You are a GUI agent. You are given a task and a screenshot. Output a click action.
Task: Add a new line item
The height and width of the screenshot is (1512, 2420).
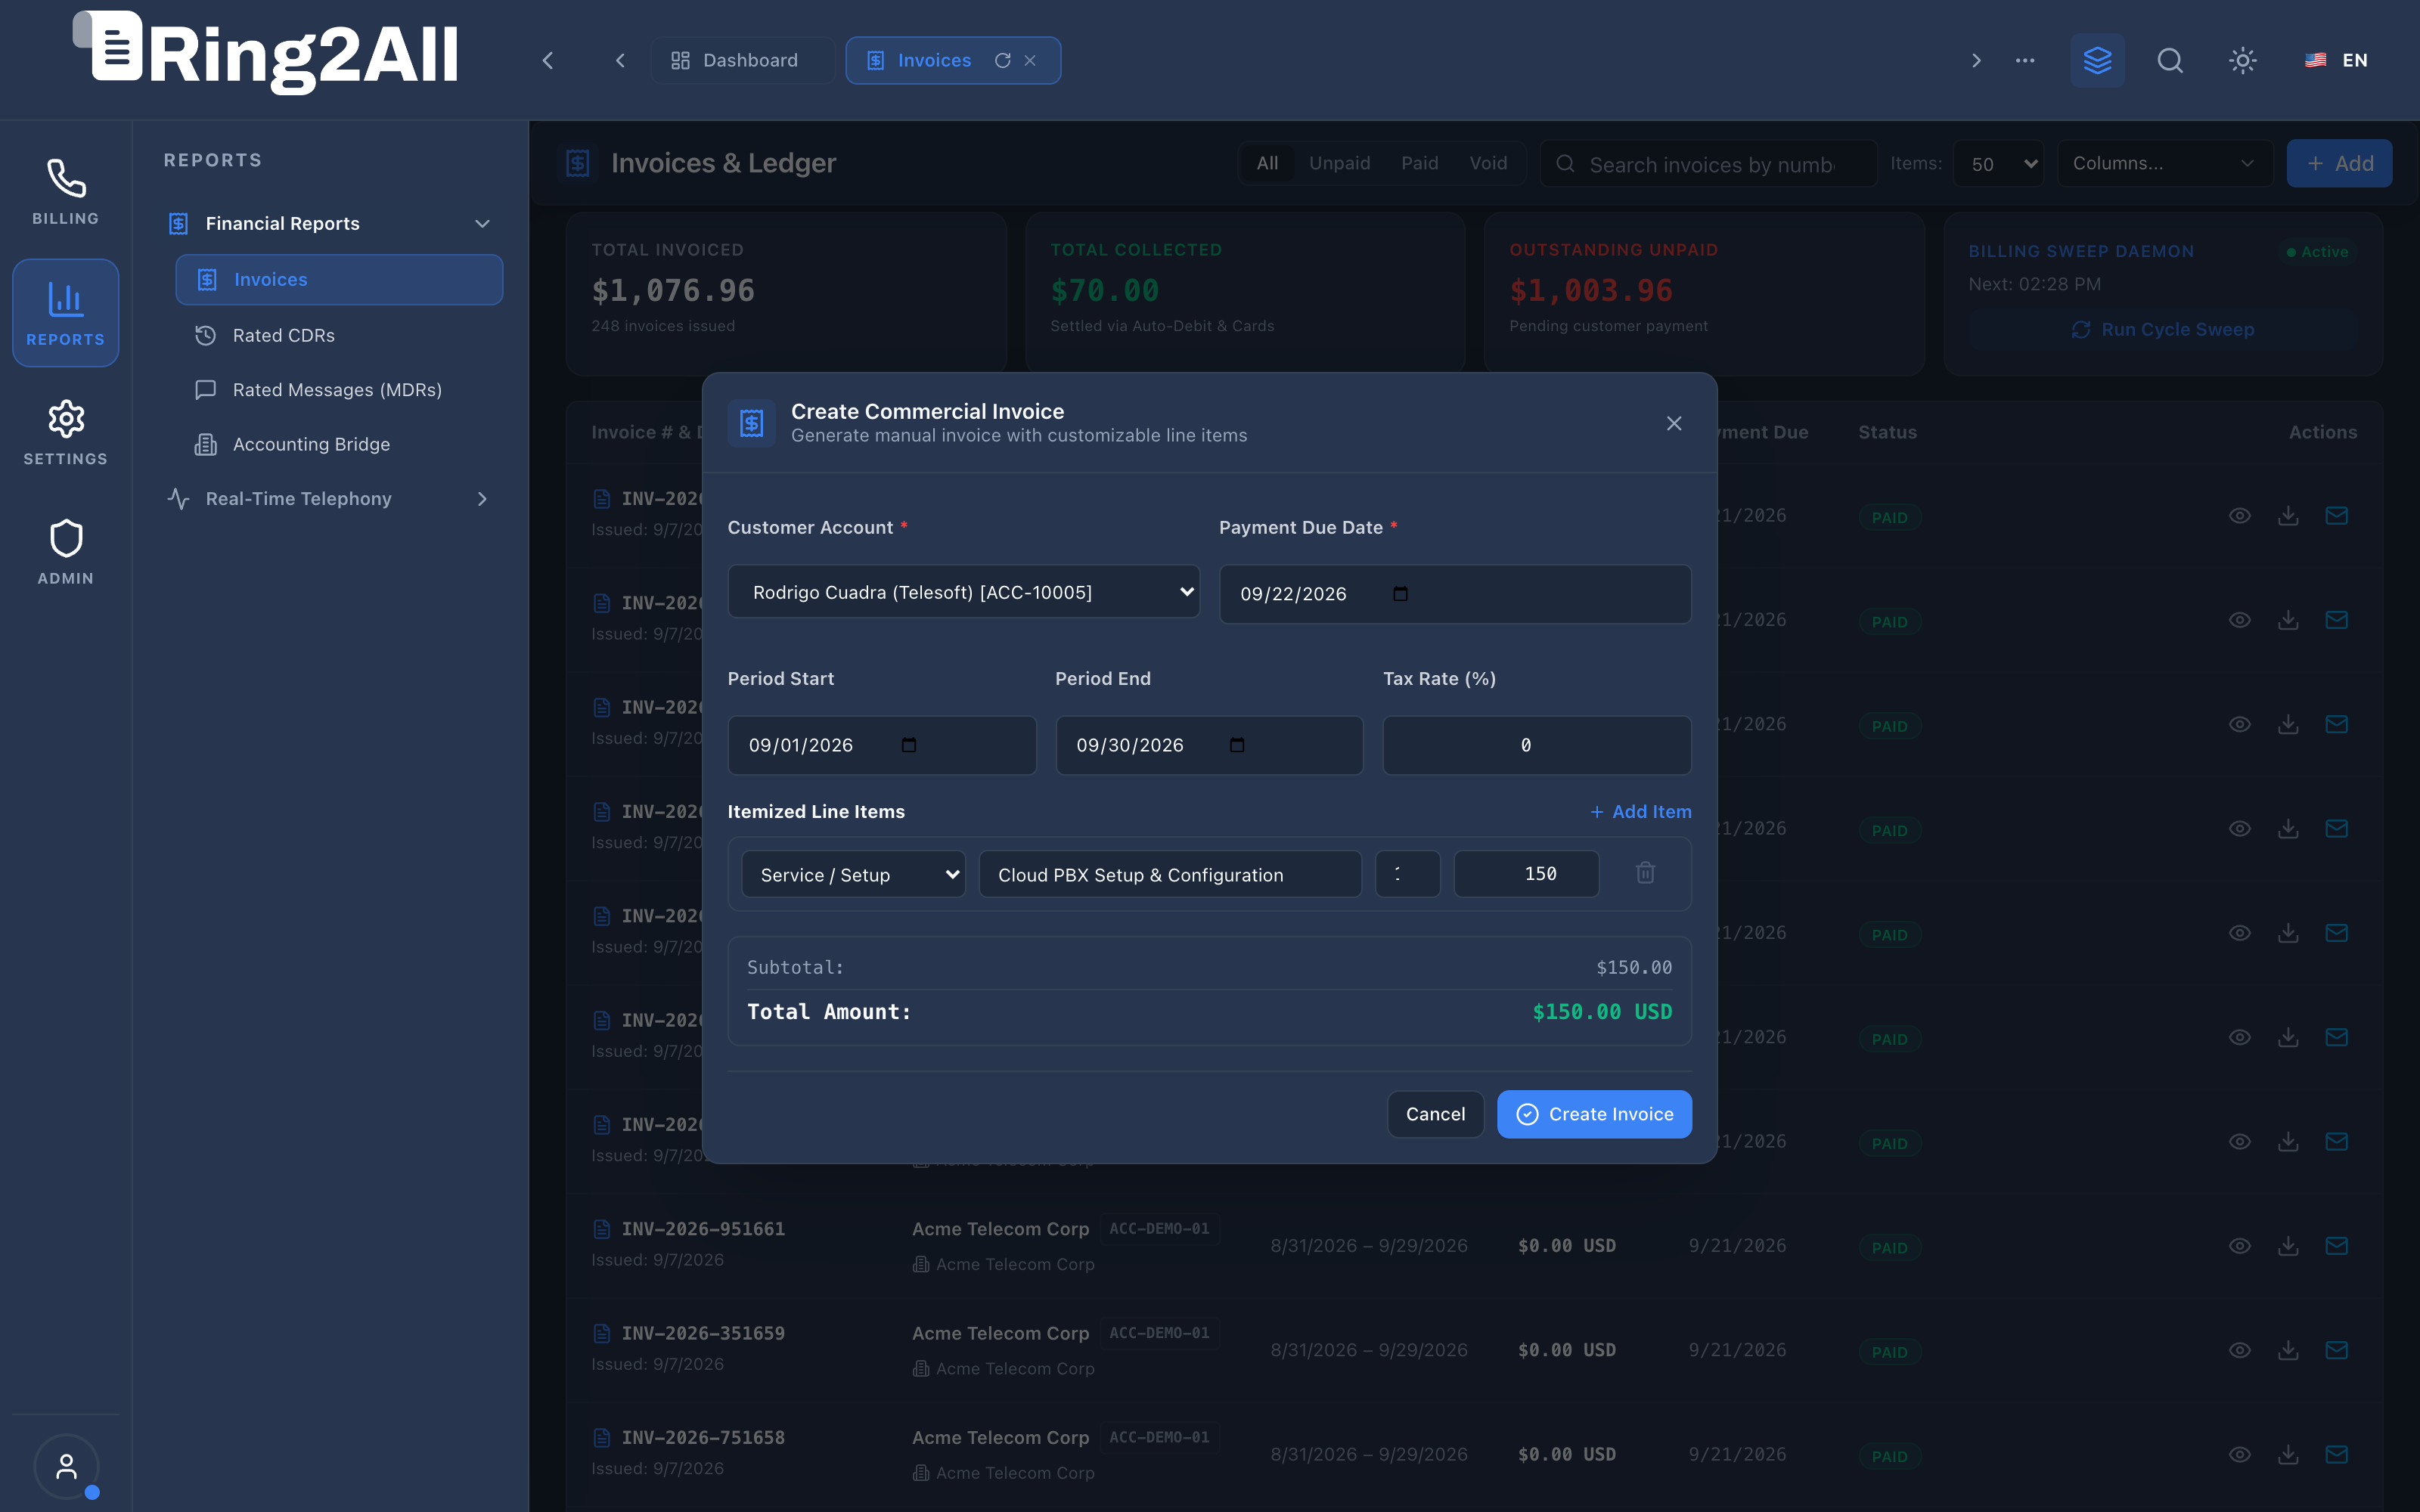tap(1641, 812)
